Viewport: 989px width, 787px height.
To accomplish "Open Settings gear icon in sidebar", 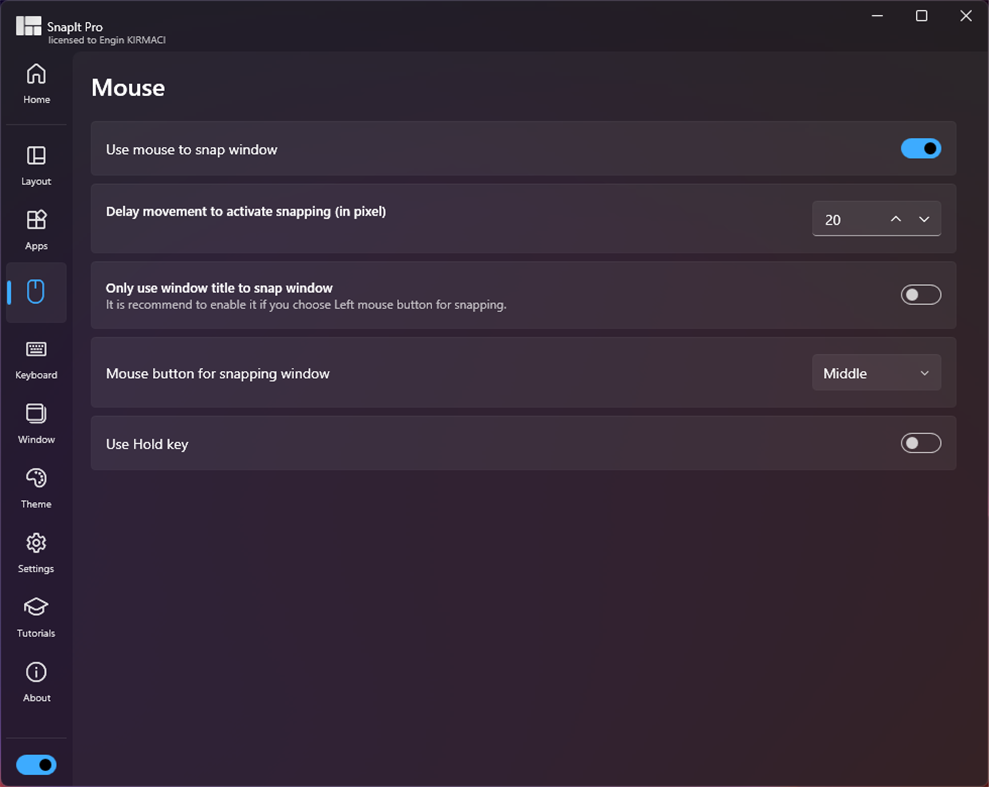I will point(36,543).
